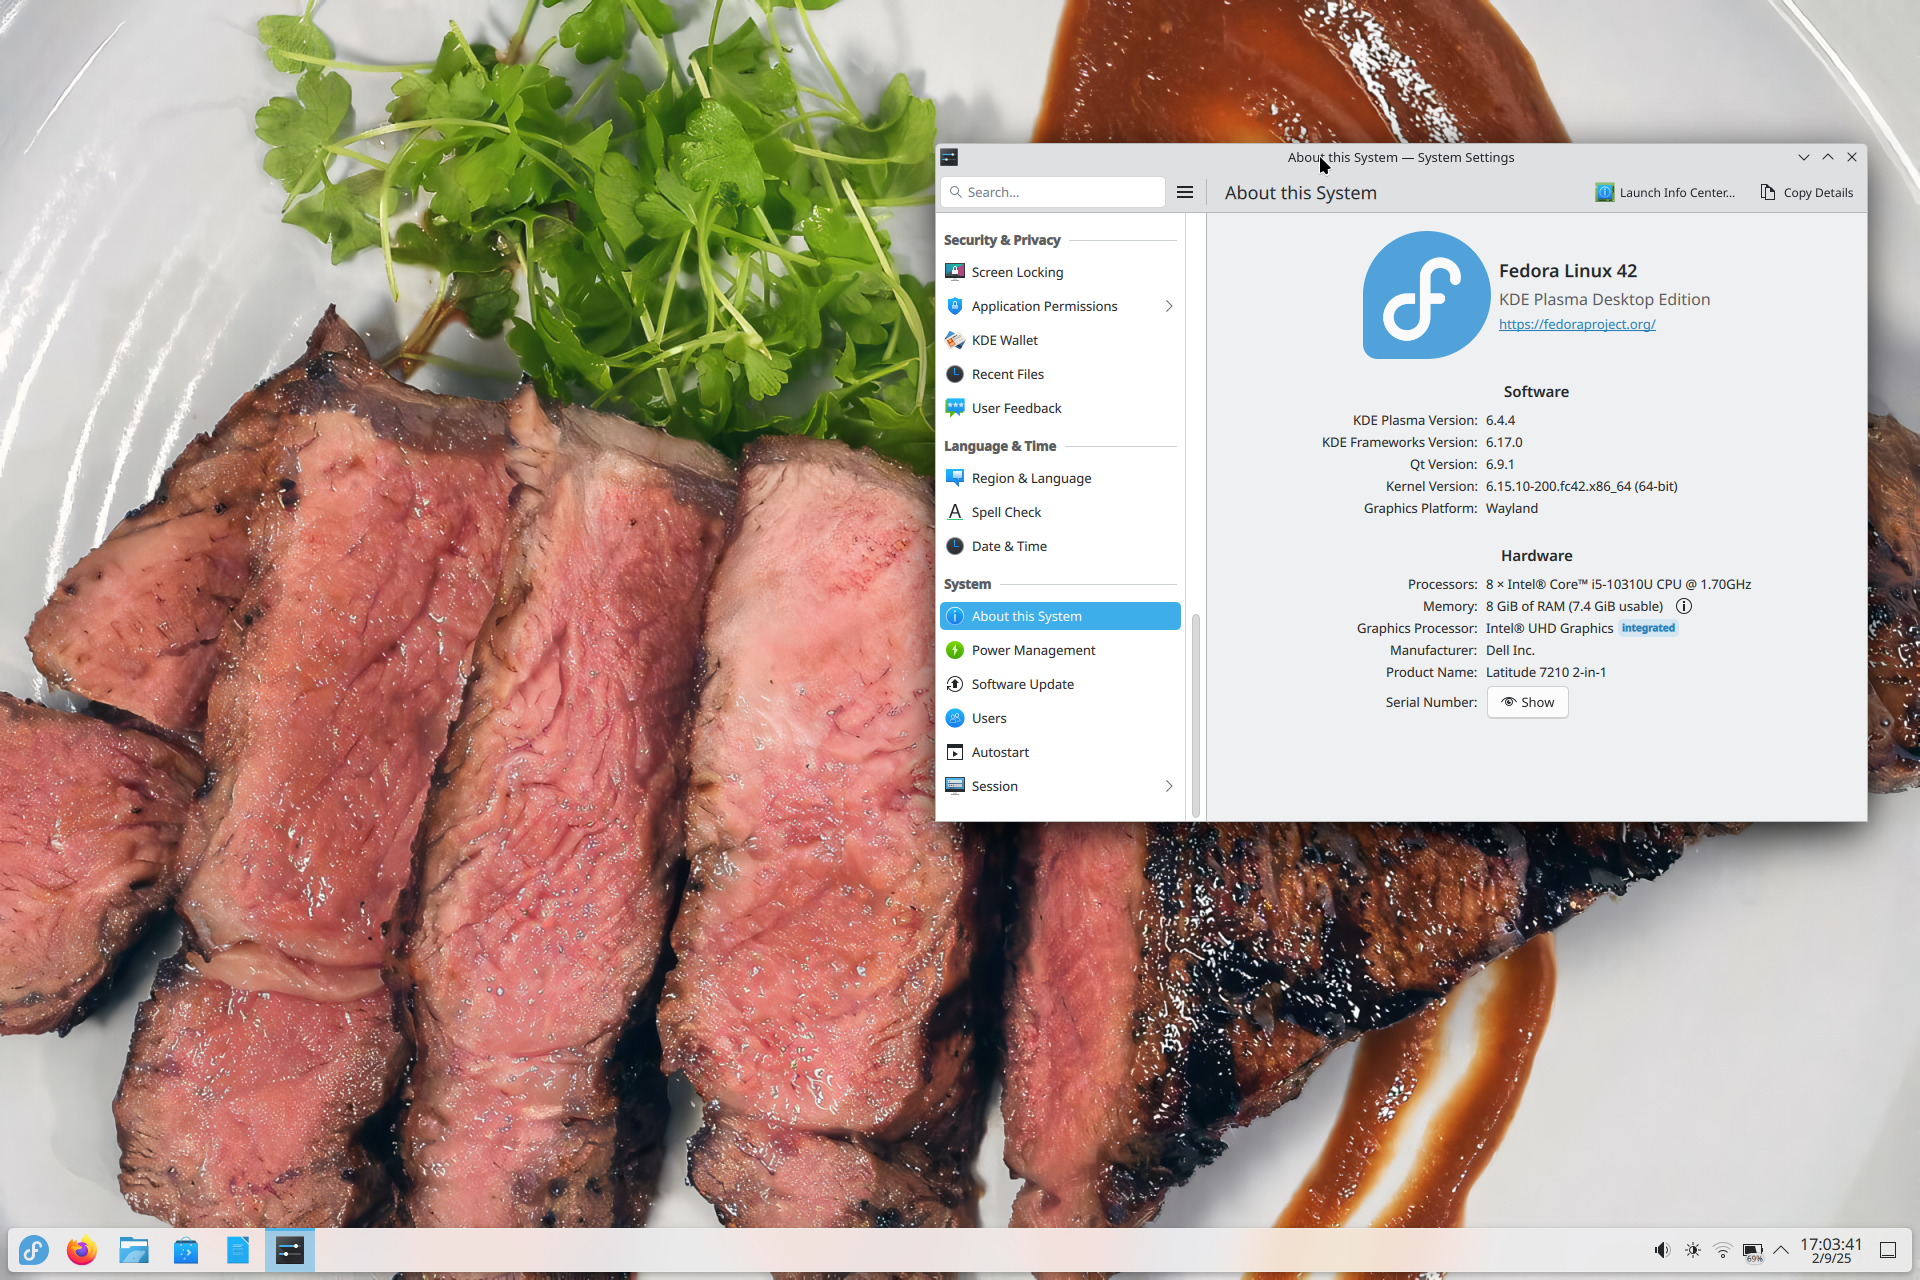Open the hamburger menu beside search
Screen dimensions: 1920x1280
point(1185,192)
